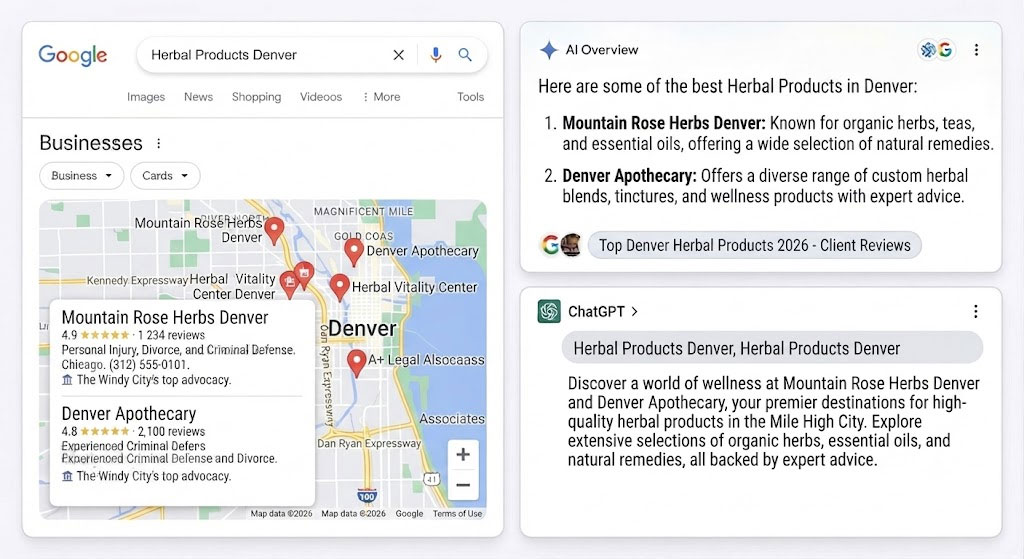The width and height of the screenshot is (1024, 559).
Task: Start voice search with the microphone icon
Action: pos(436,55)
